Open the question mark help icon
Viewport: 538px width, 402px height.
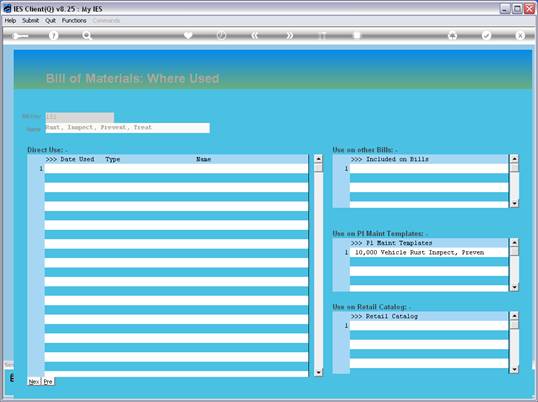pyautogui.click(x=53, y=36)
